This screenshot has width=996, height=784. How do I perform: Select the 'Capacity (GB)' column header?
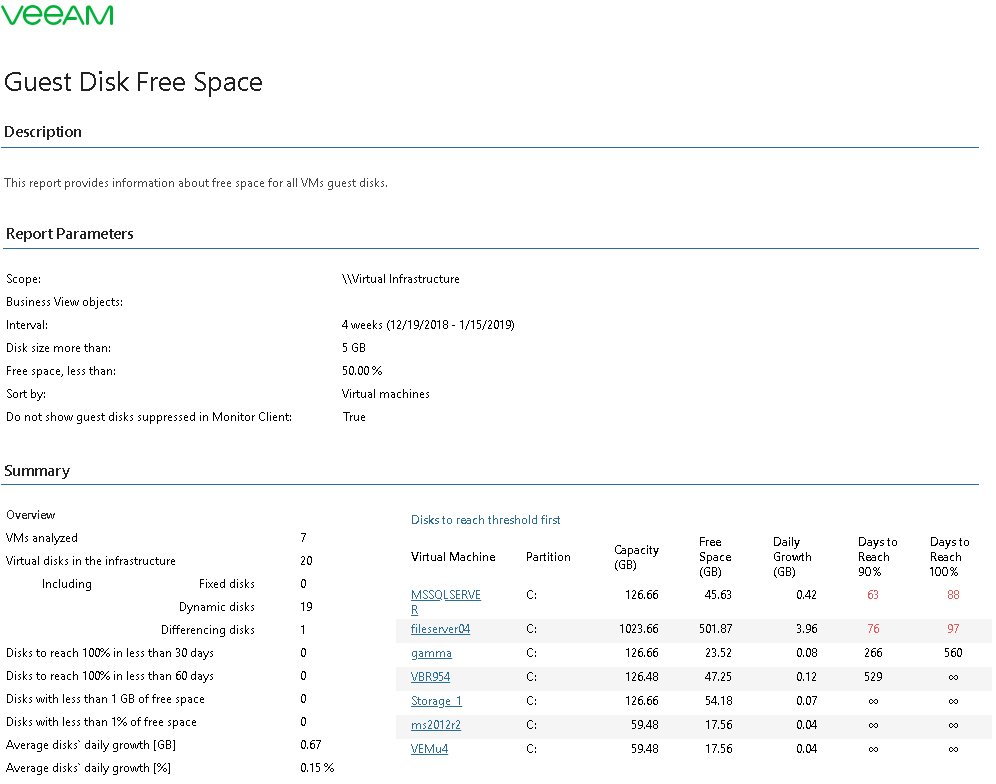click(x=636, y=557)
